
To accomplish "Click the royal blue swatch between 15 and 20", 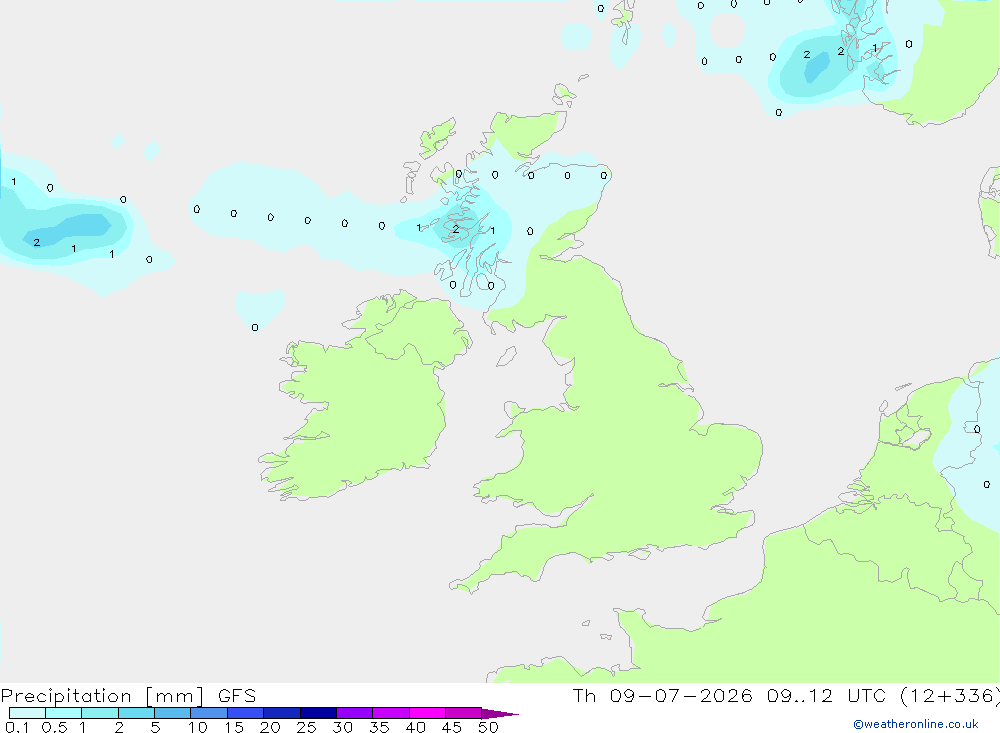I will (x=246, y=713).
